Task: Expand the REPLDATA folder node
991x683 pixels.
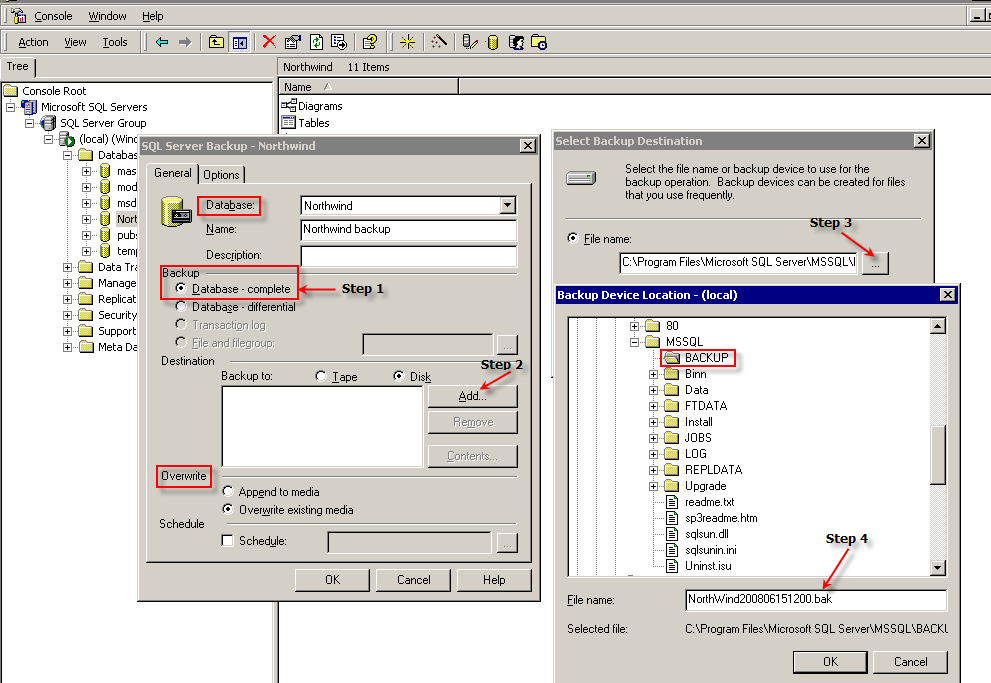Action: 654,470
